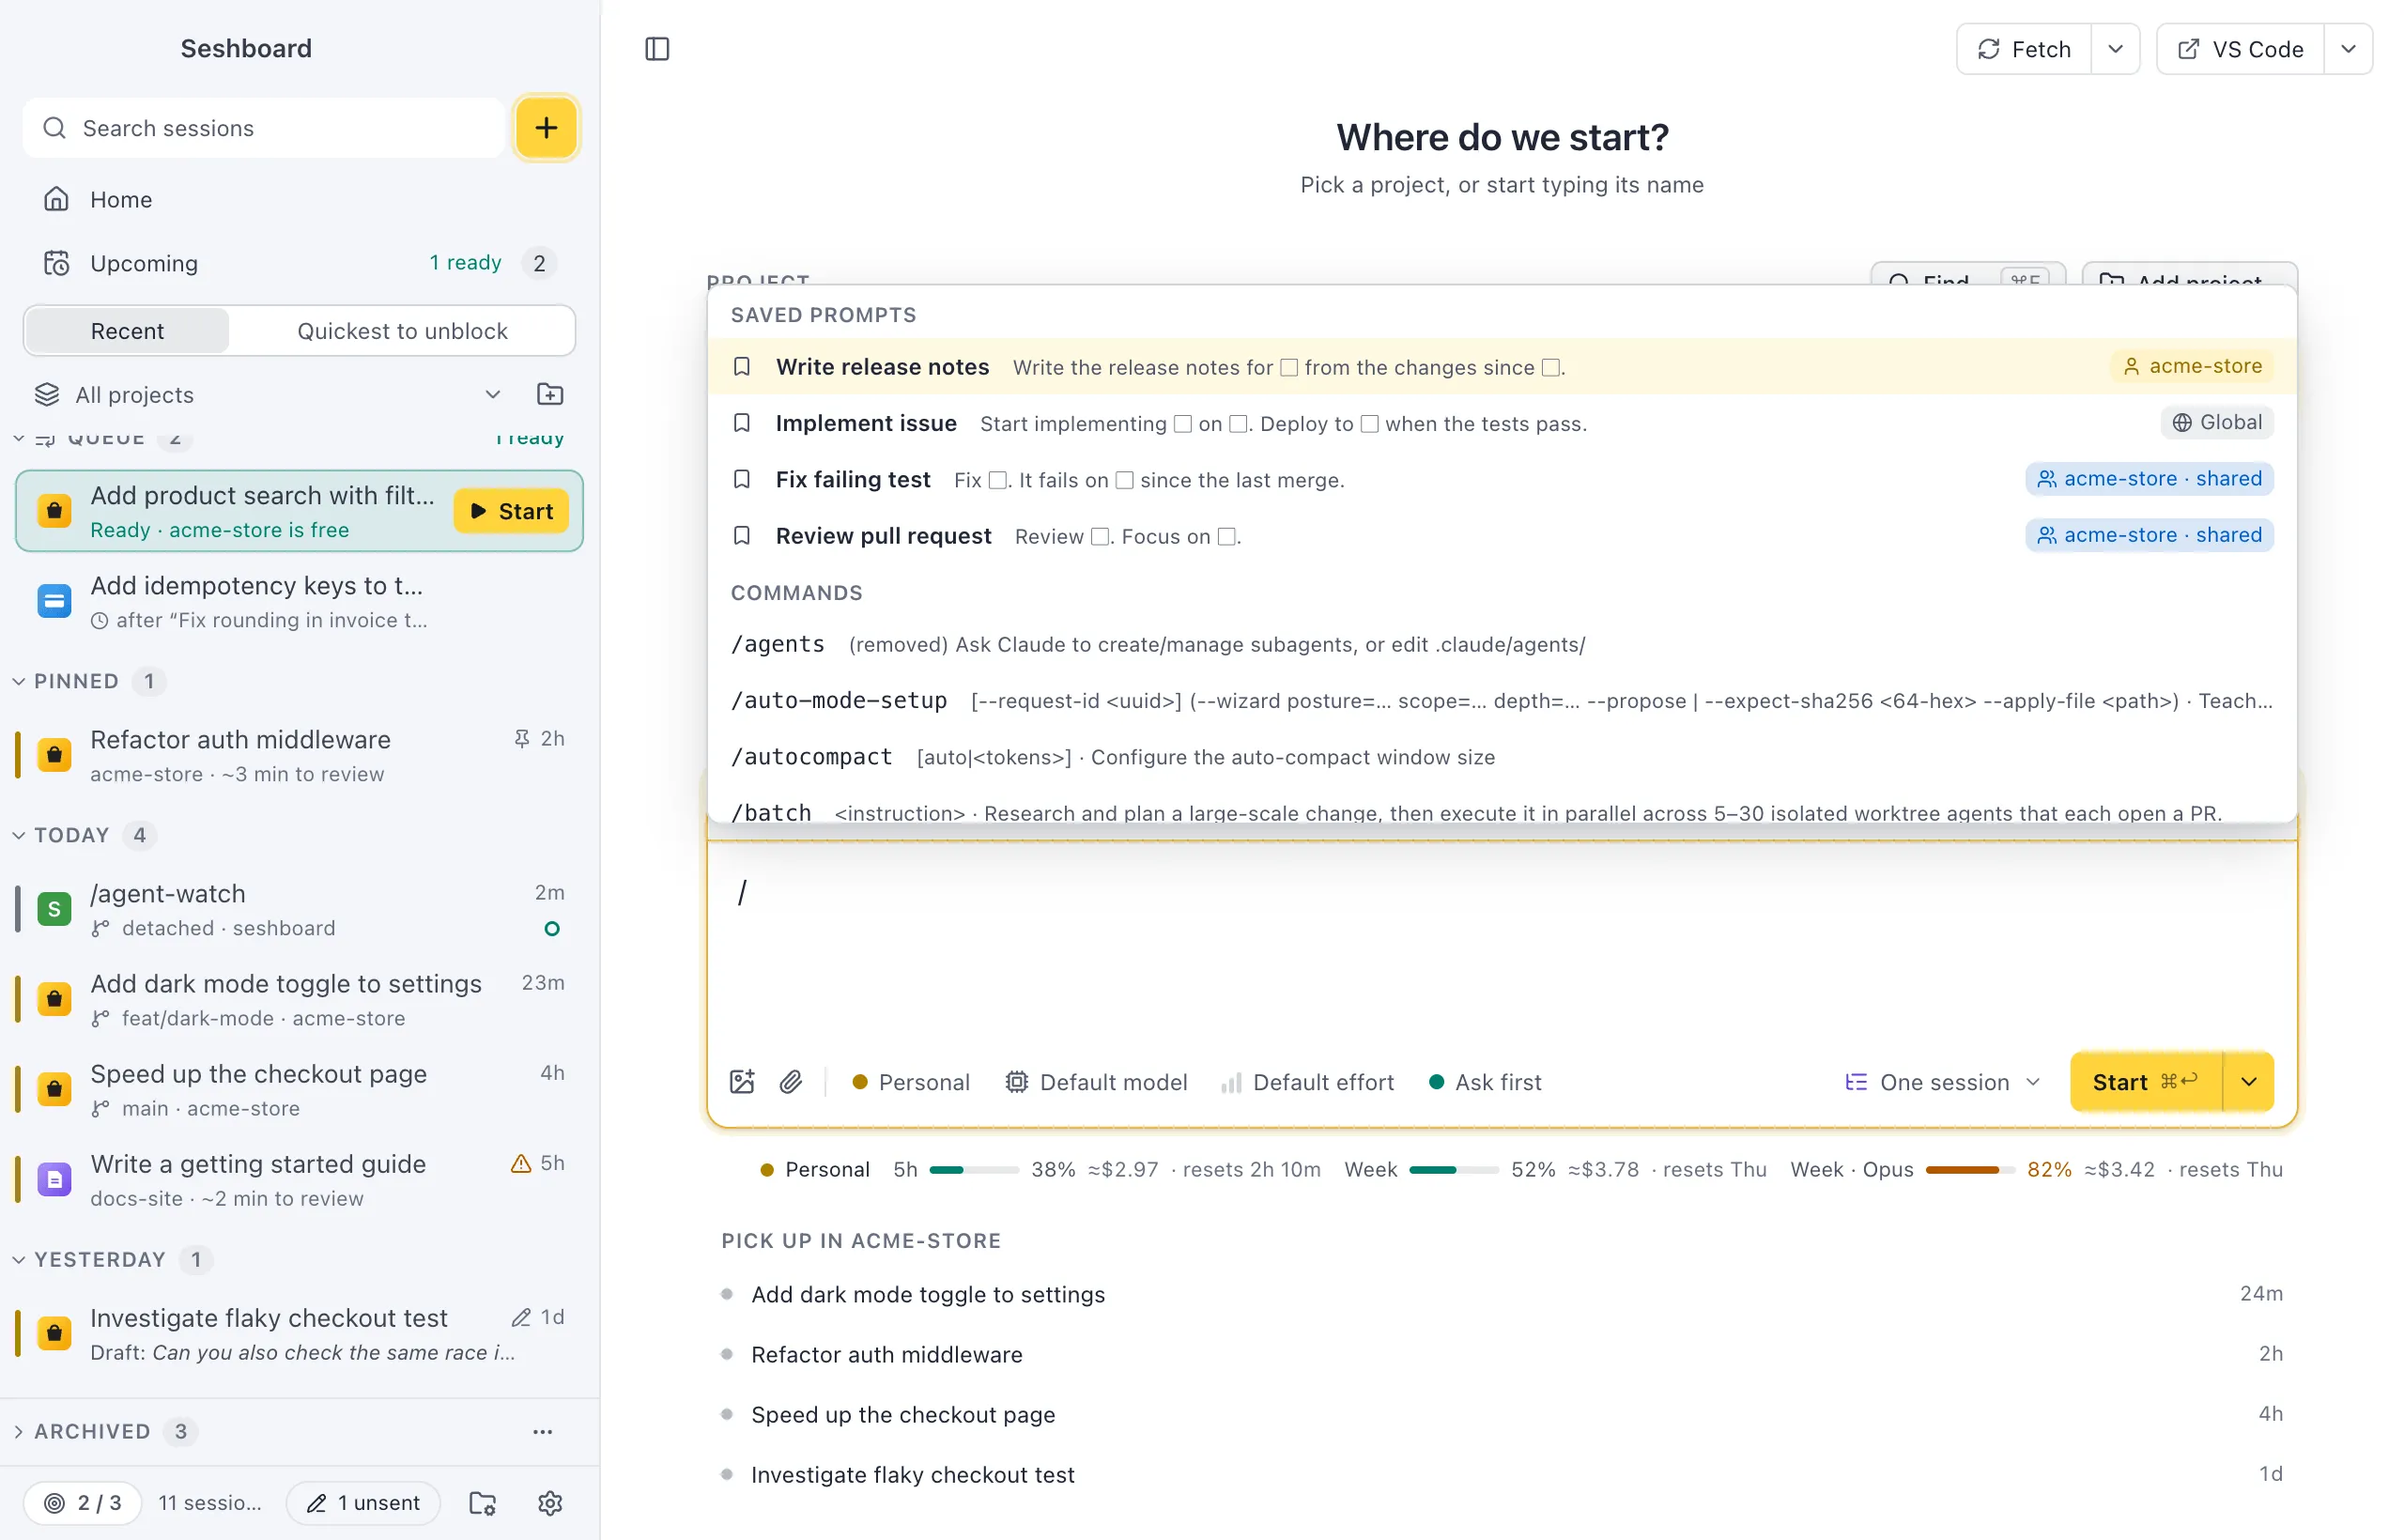2404x1540 pixels.
Task: Open the One session dropdown
Action: (1941, 1082)
